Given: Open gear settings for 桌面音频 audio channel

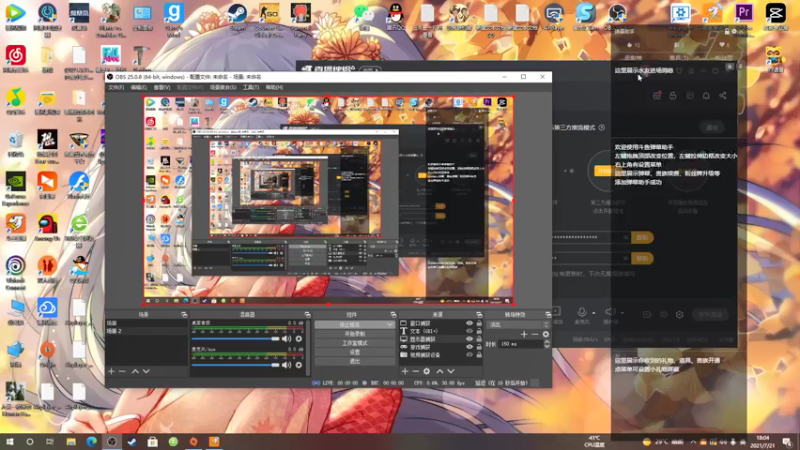Looking at the screenshot, I should 299,339.
